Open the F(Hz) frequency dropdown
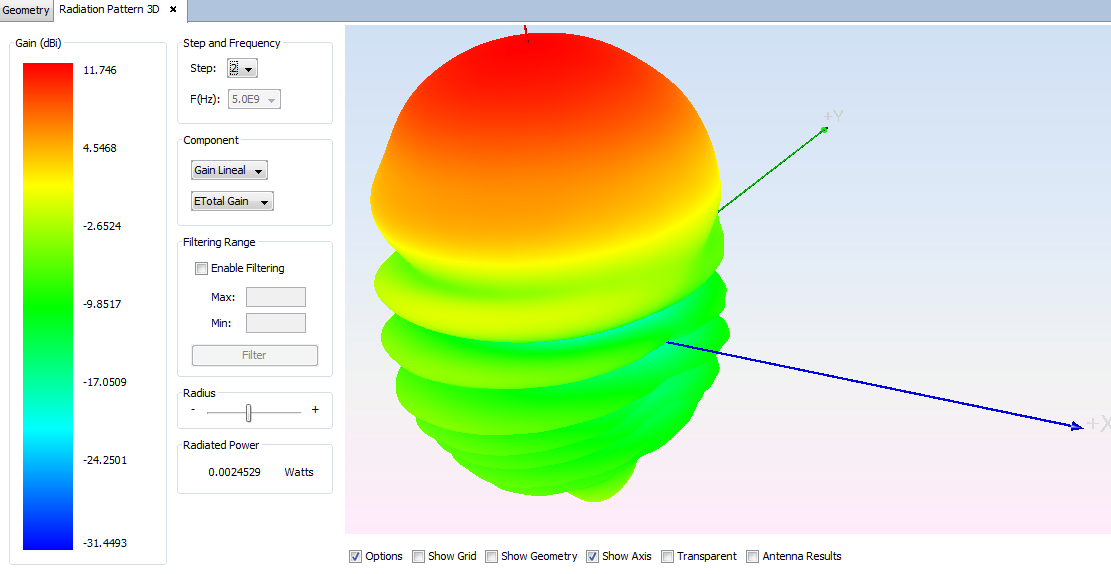 tap(255, 99)
